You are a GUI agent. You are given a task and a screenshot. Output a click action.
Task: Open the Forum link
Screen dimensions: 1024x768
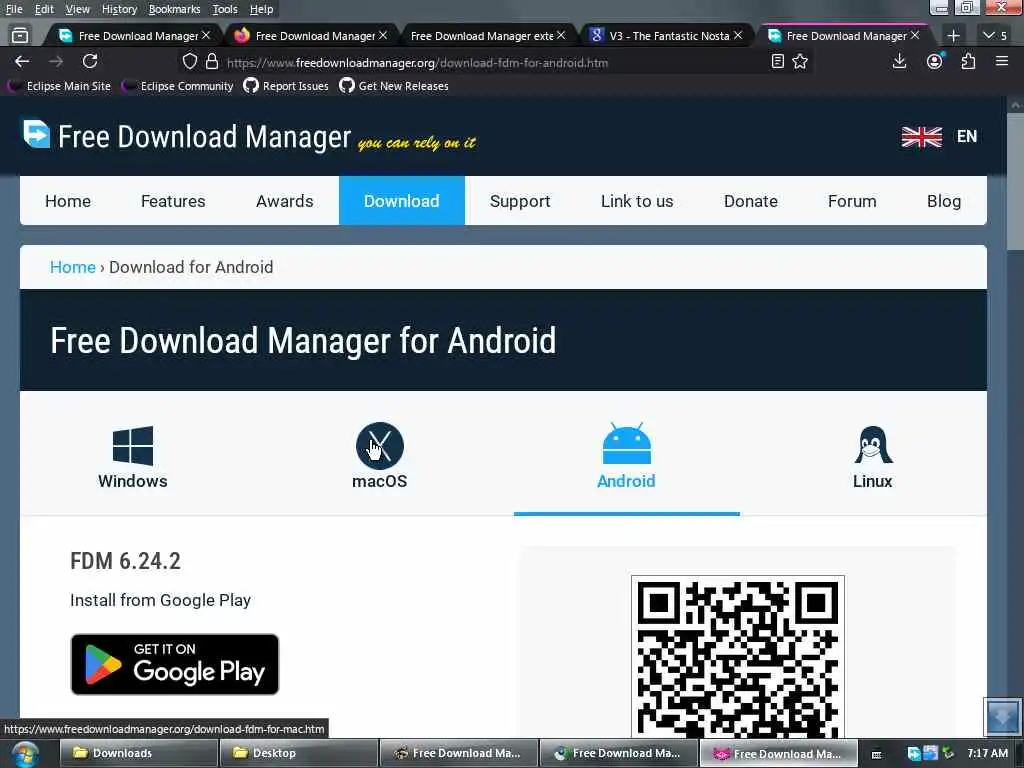[x=852, y=201]
